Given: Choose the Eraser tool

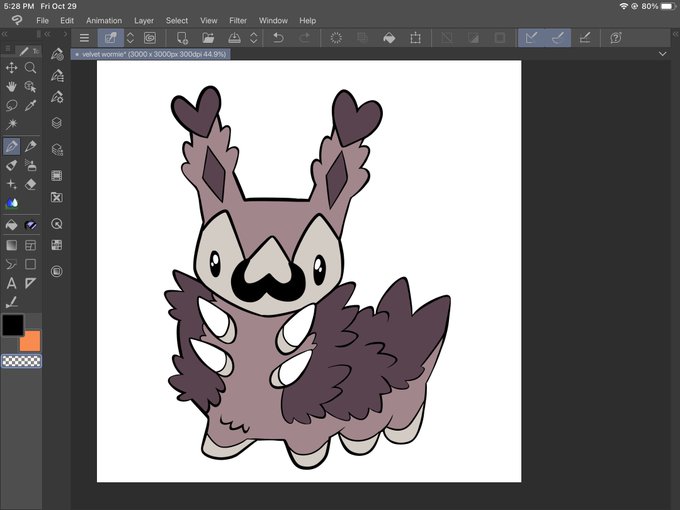Looking at the screenshot, I should pos(31,184).
